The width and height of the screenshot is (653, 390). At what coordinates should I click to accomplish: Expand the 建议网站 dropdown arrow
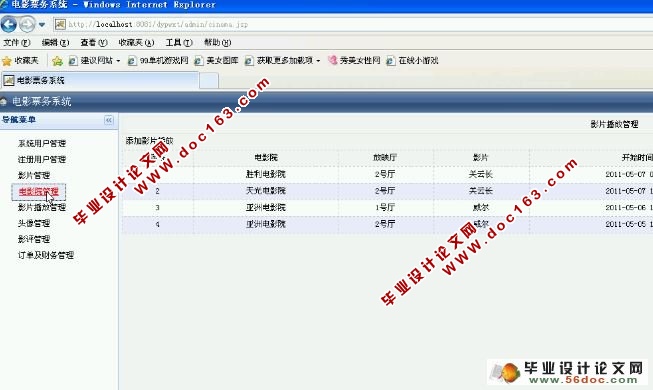(x=118, y=61)
